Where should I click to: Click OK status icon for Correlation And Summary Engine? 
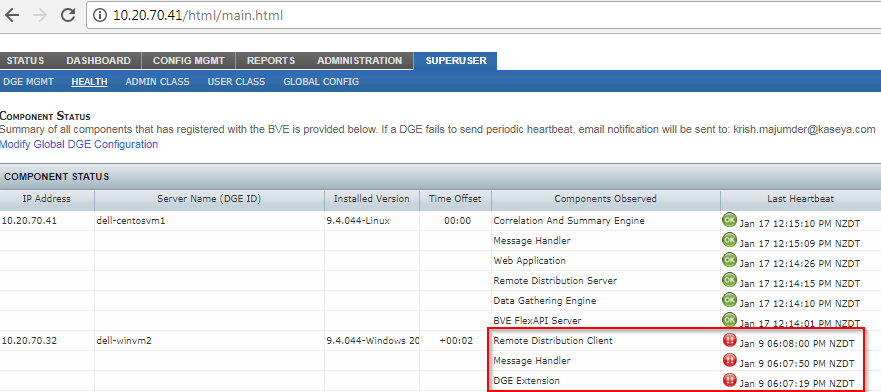(x=729, y=220)
